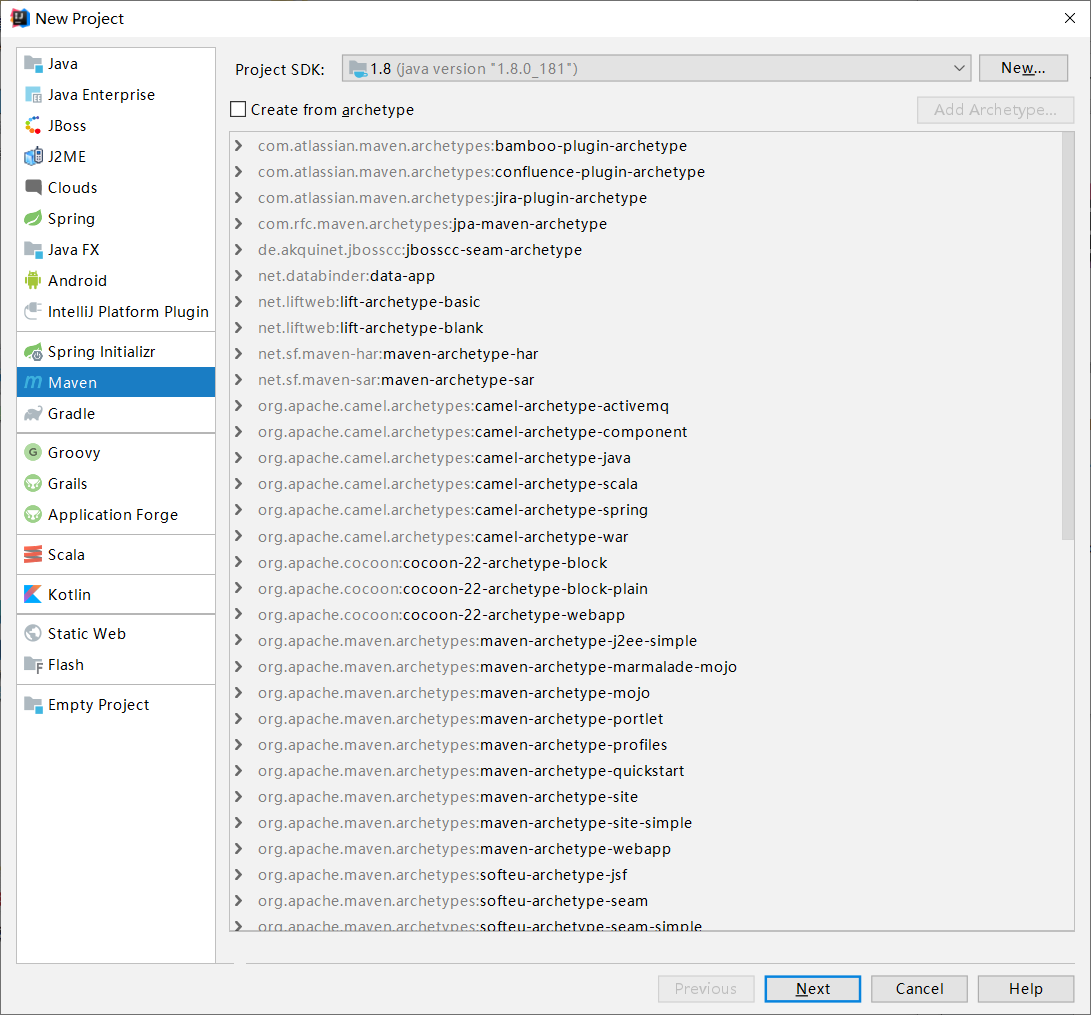Click the Spring Initializr icon
This screenshot has width=1091, height=1015.
(x=33, y=352)
